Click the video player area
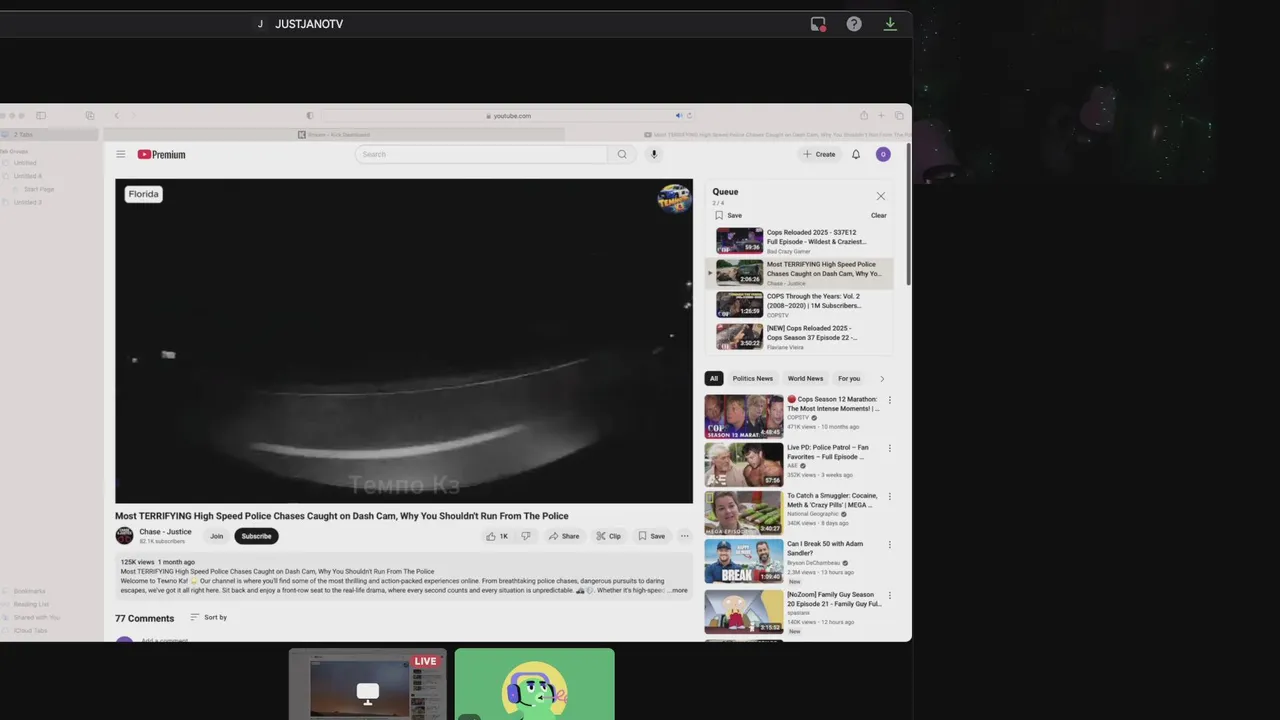1280x720 pixels. 404,341
